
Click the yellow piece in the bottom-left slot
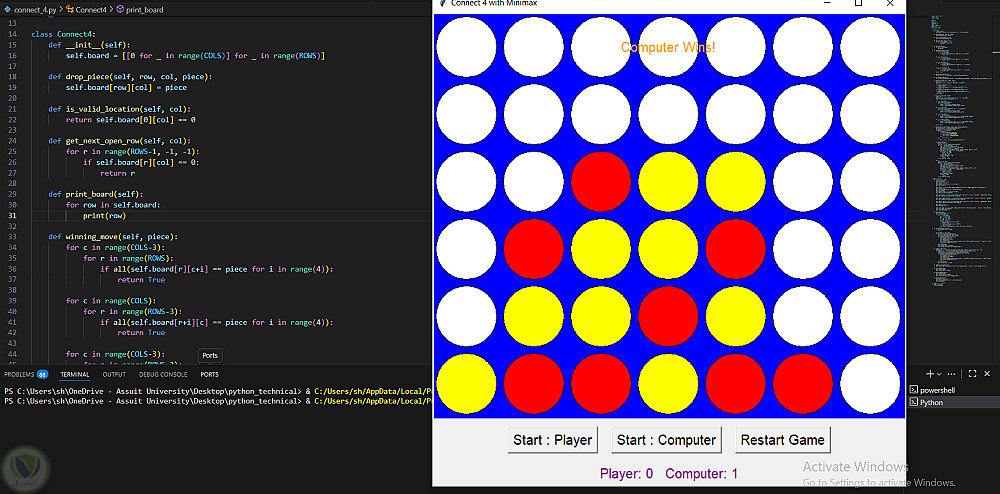click(x=466, y=384)
